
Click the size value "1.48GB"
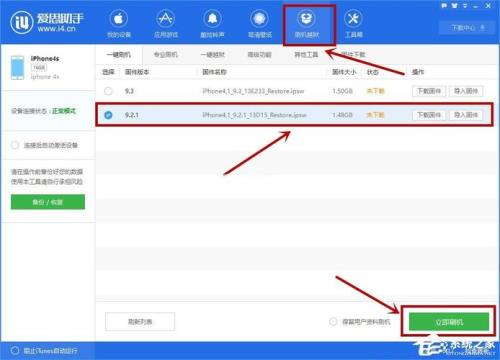tap(342, 115)
